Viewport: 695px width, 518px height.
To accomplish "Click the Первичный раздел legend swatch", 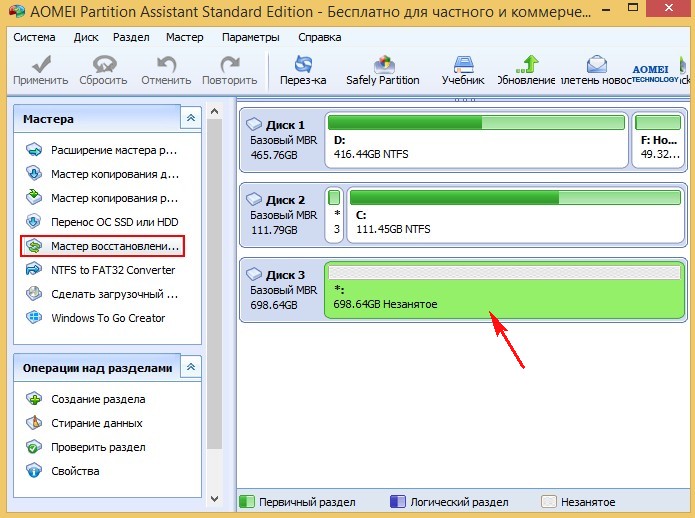I will click(x=247, y=502).
